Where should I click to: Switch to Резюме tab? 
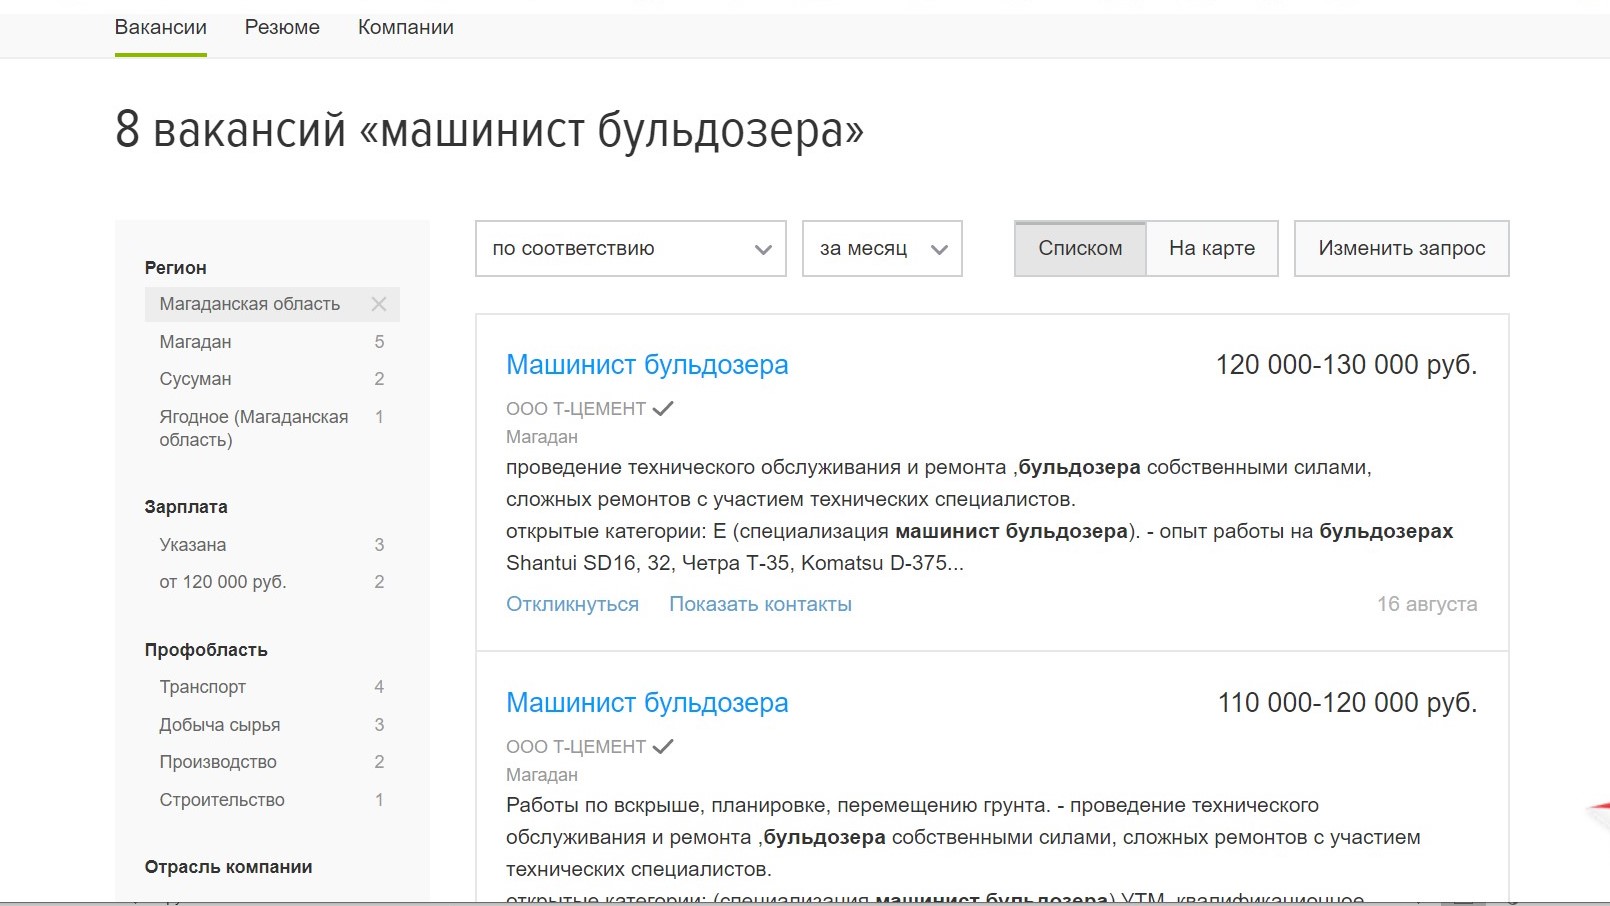coord(282,28)
